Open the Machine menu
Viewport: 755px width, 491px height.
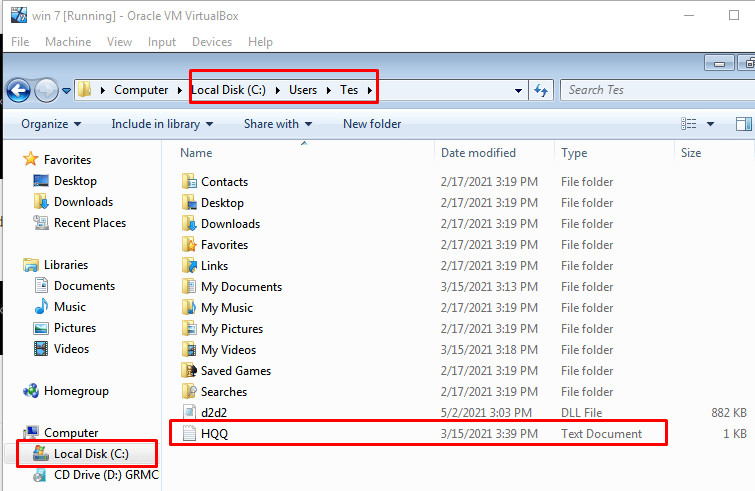(68, 42)
